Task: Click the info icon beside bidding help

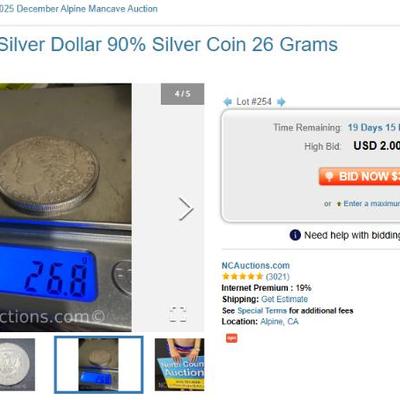Action: pos(295,235)
